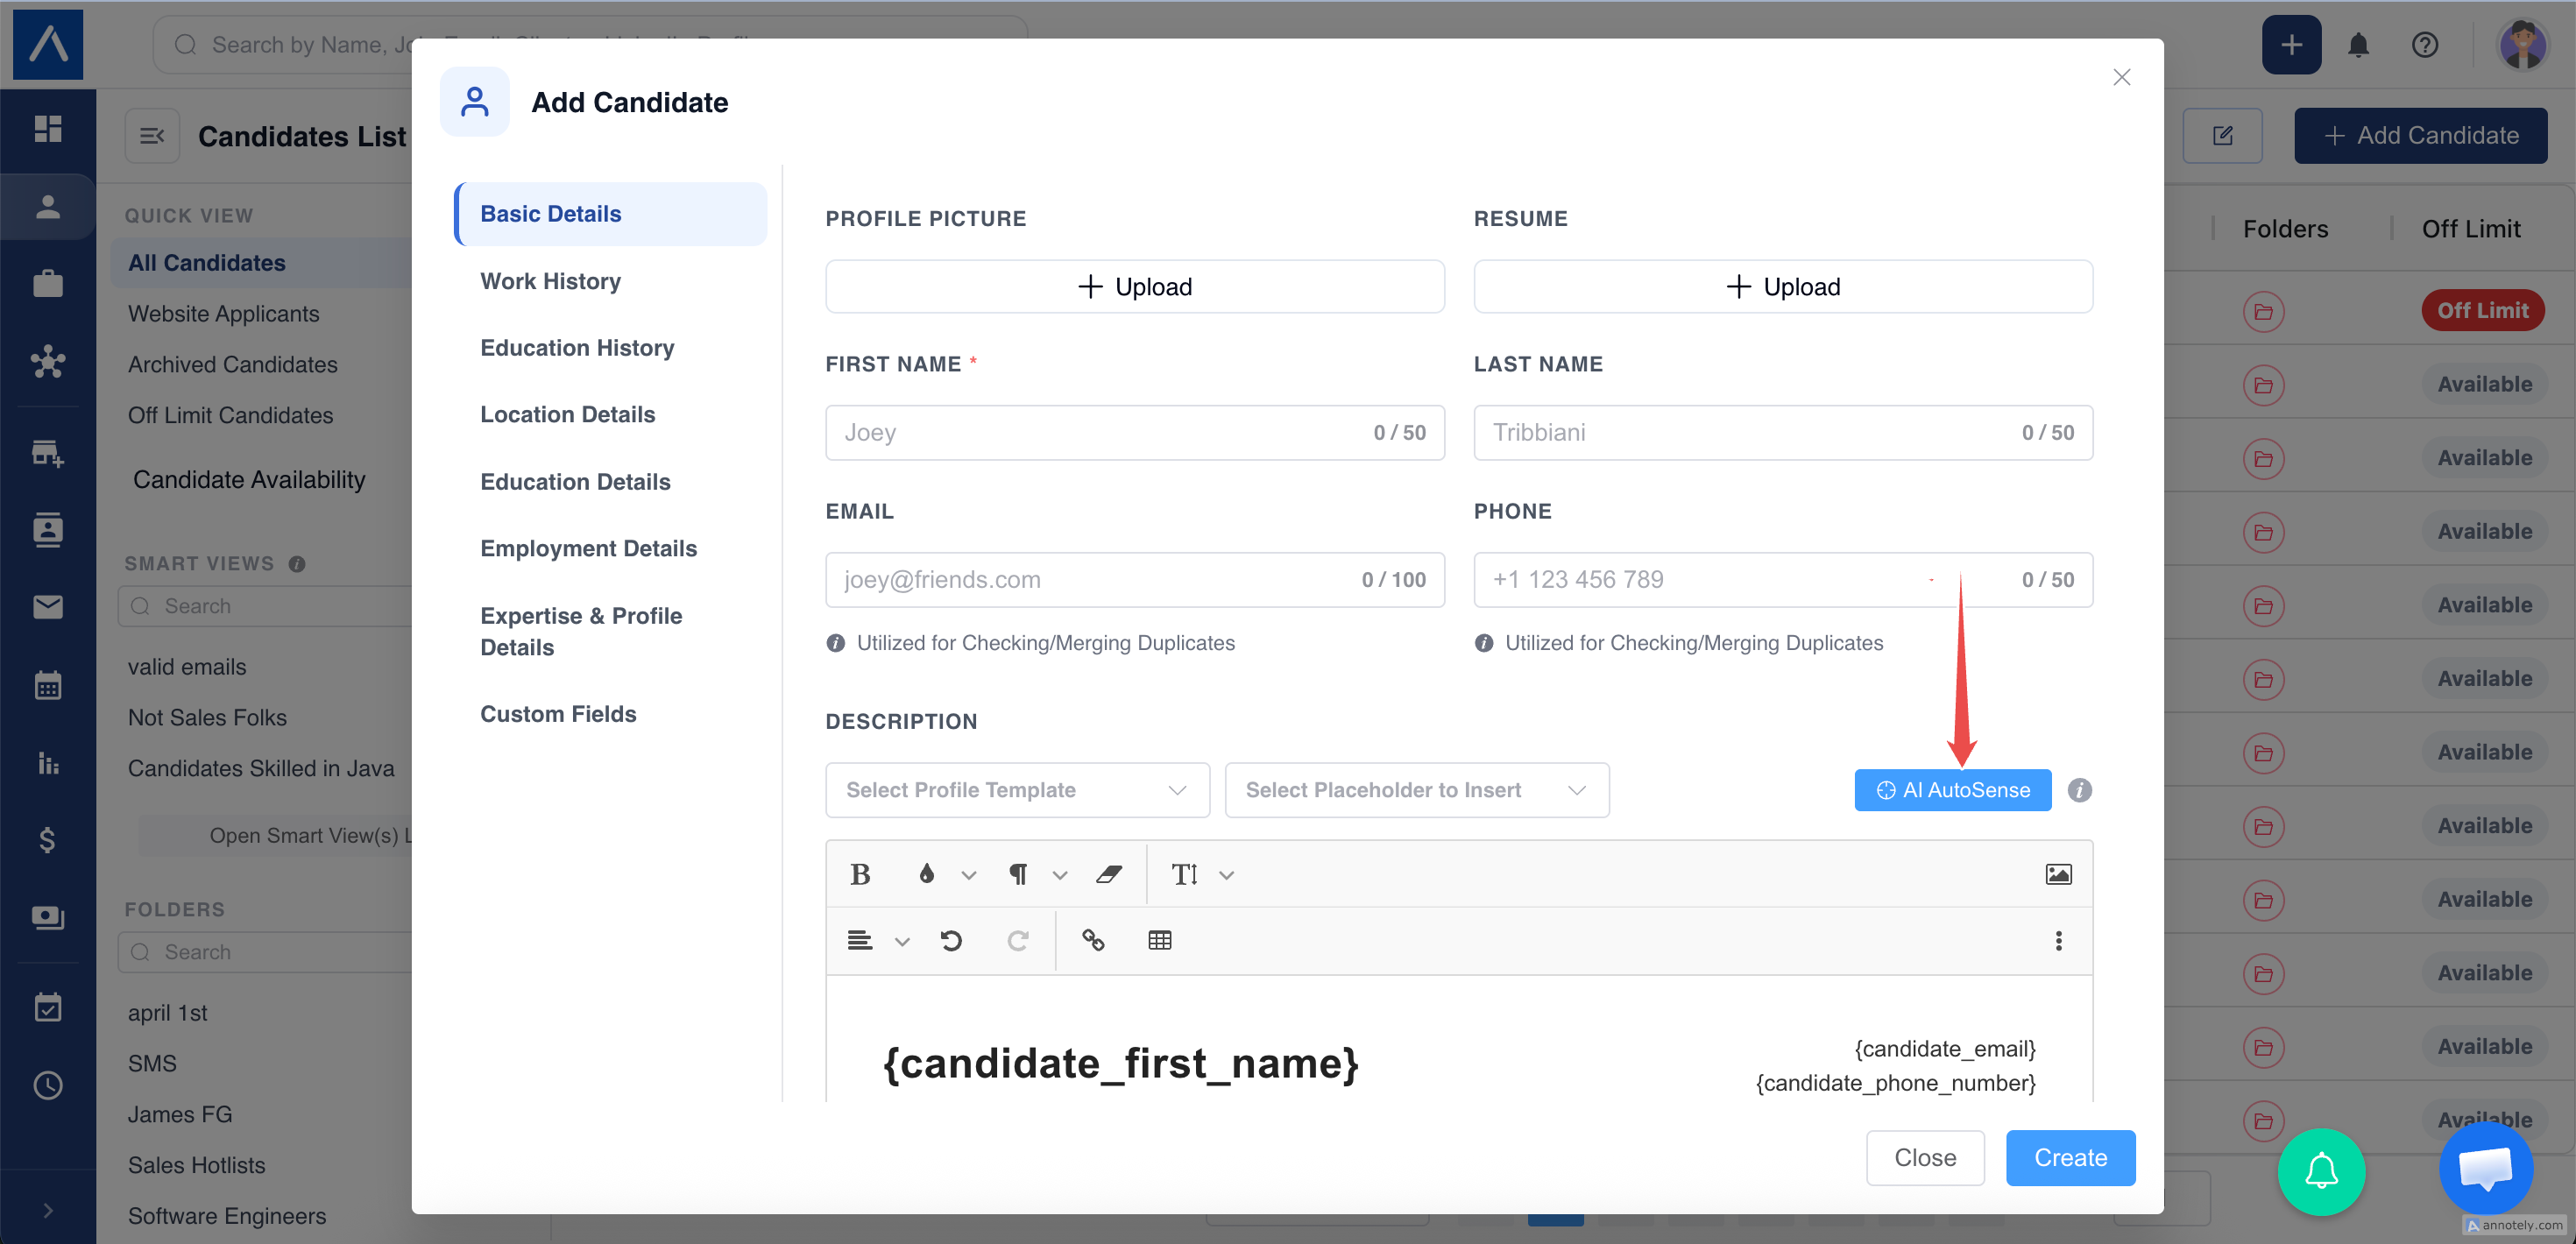Insert link in the description
2576x1244 pixels.
(x=1093, y=941)
